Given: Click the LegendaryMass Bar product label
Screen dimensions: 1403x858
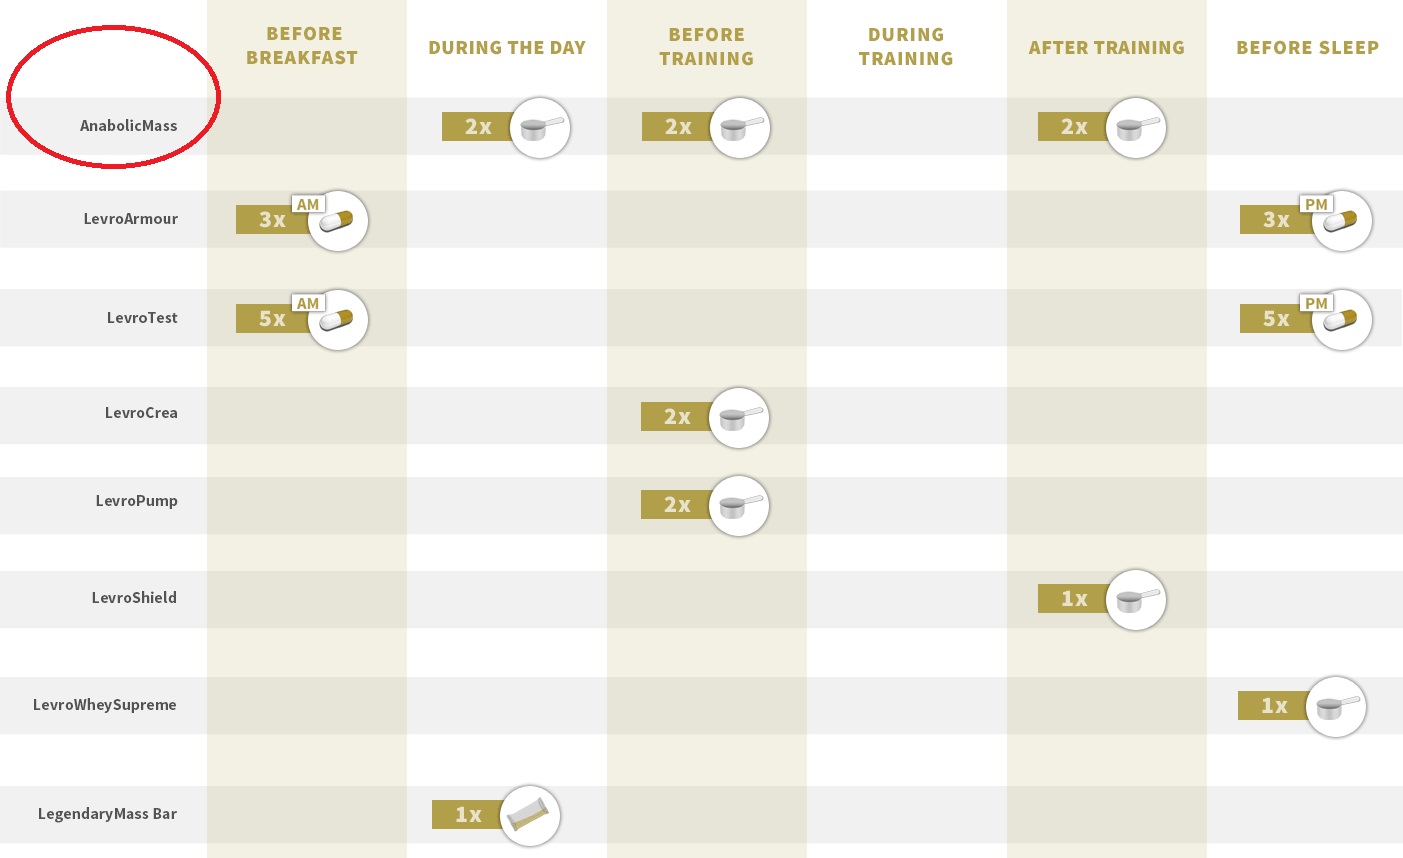Looking at the screenshot, I should 108,814.
